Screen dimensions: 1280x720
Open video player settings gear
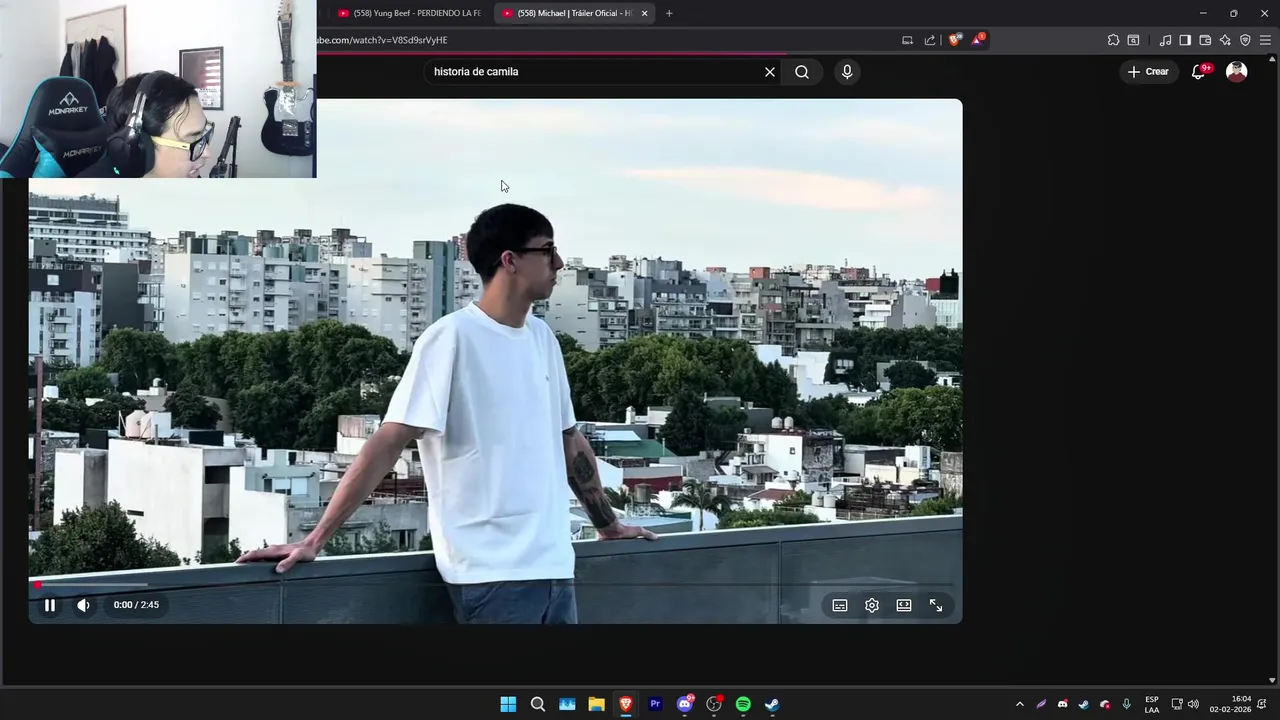click(872, 605)
